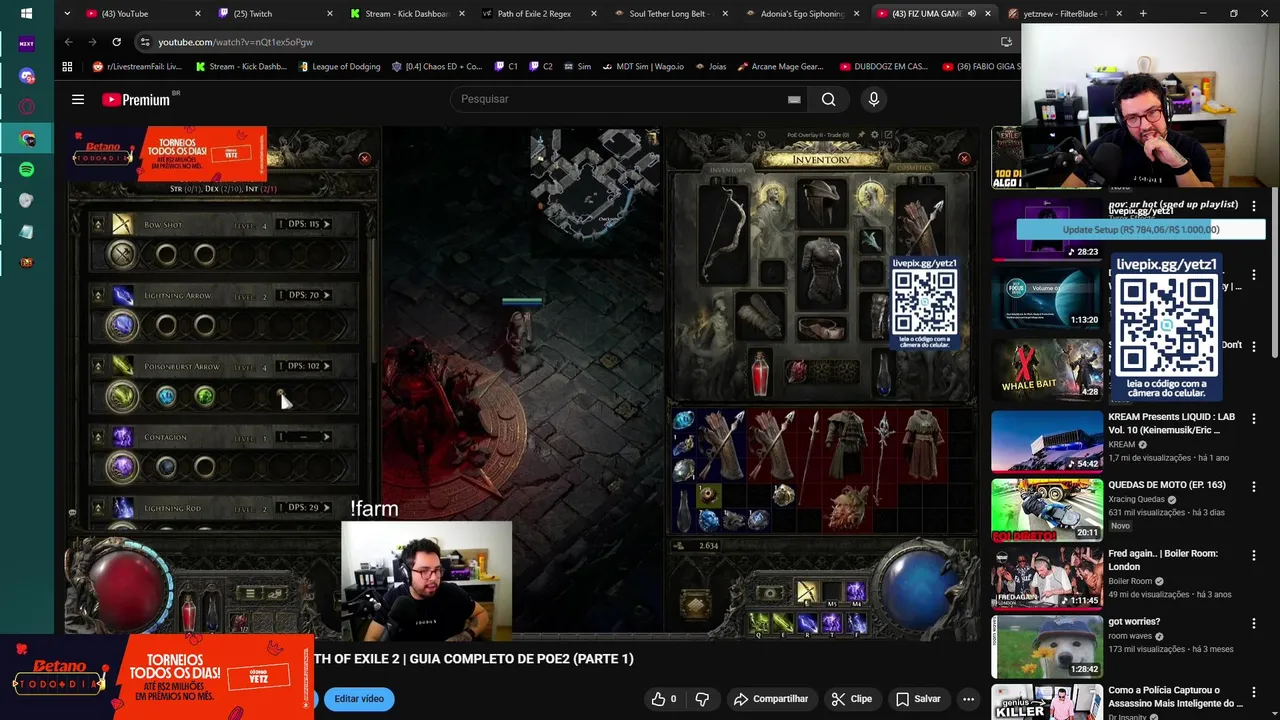Open site info icon in address bar
Screen dimensions: 1280x720
pyautogui.click(x=145, y=42)
